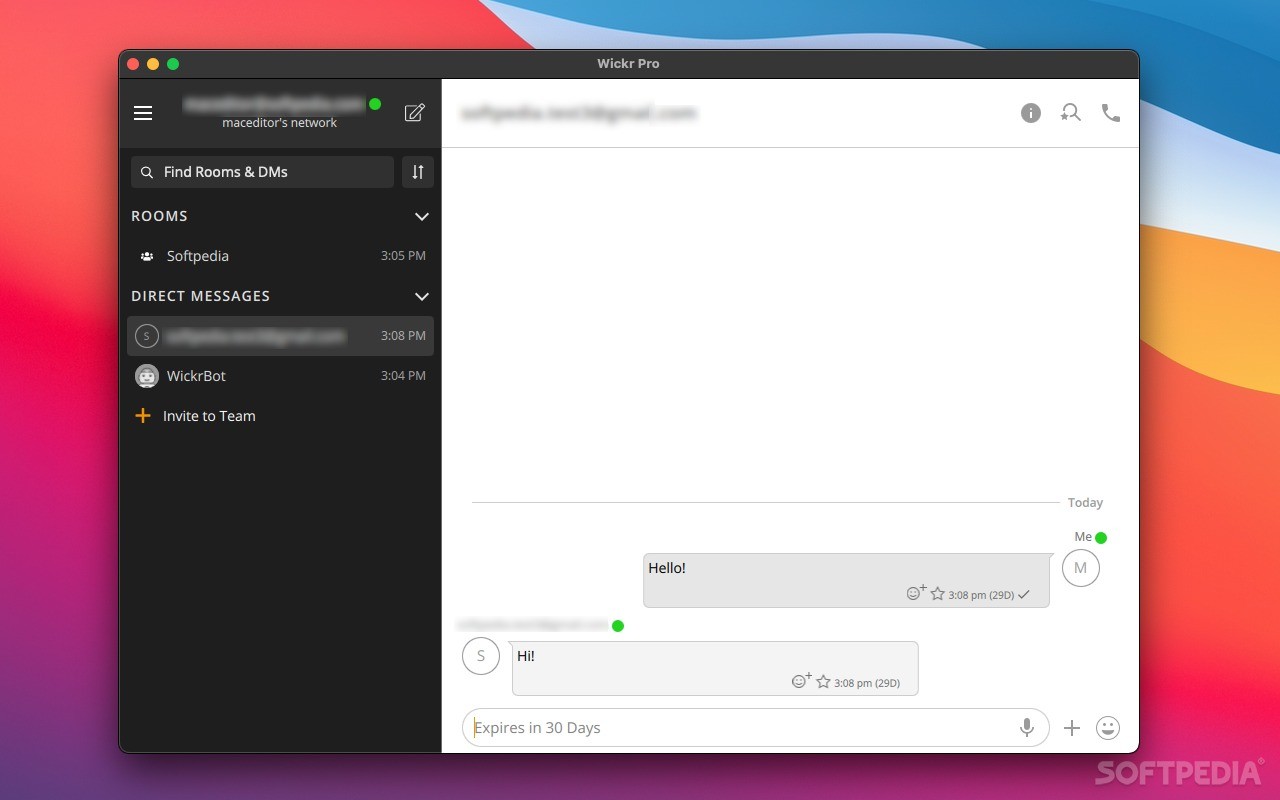Open conversation info with the info icon
Viewport: 1280px width, 800px height.
pos(1030,112)
